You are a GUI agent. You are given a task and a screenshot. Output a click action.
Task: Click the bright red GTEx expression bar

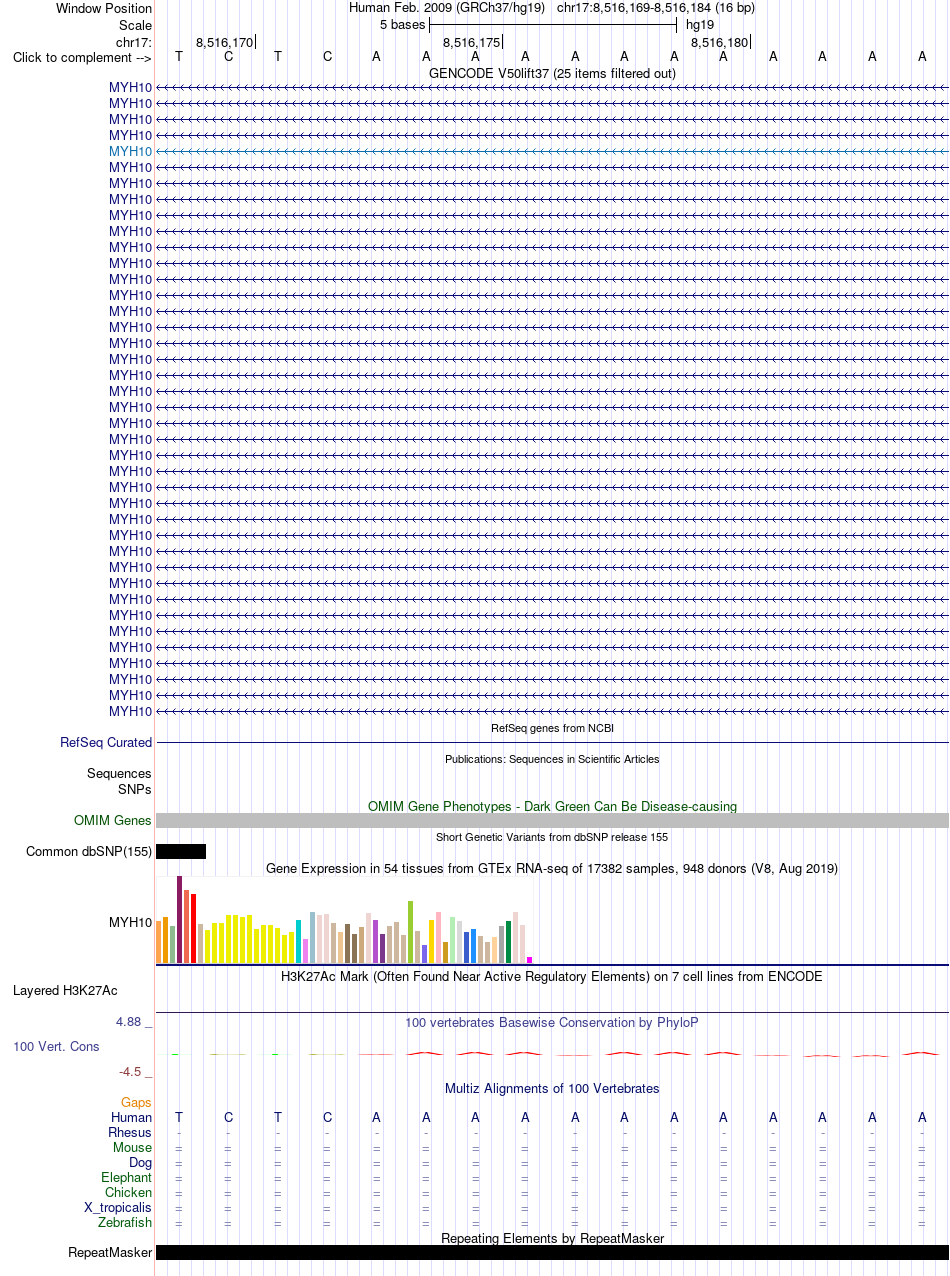[x=193, y=929]
